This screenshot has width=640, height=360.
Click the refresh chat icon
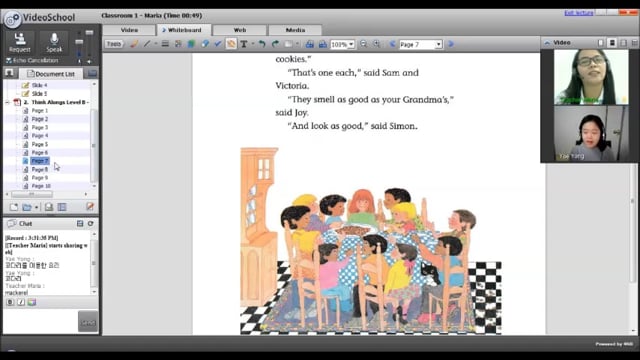[x=91, y=223]
